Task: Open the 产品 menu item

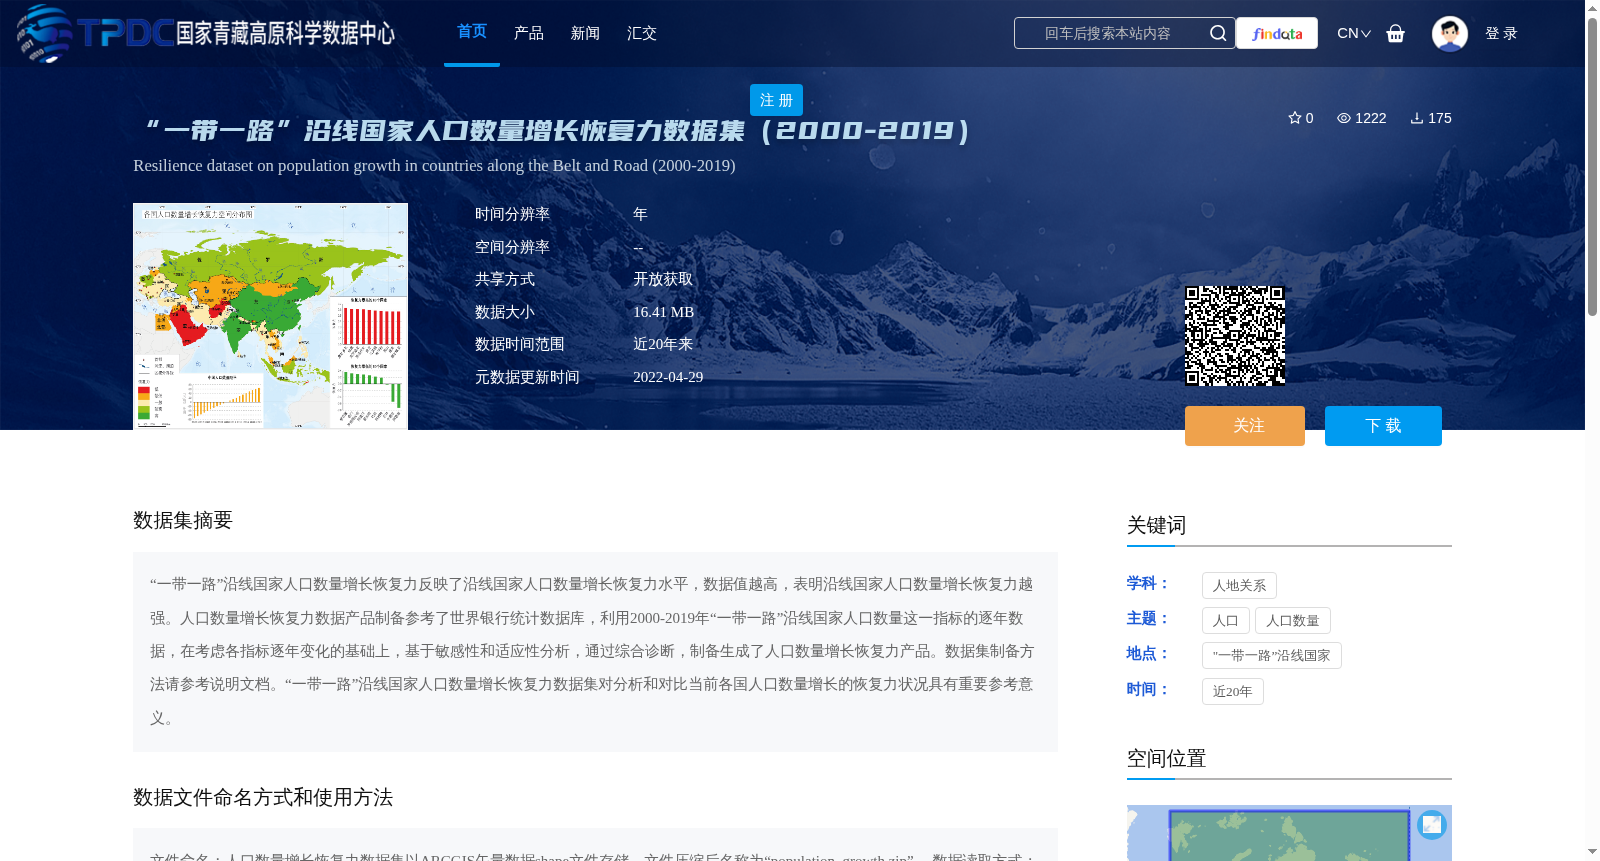Action: click(x=529, y=33)
